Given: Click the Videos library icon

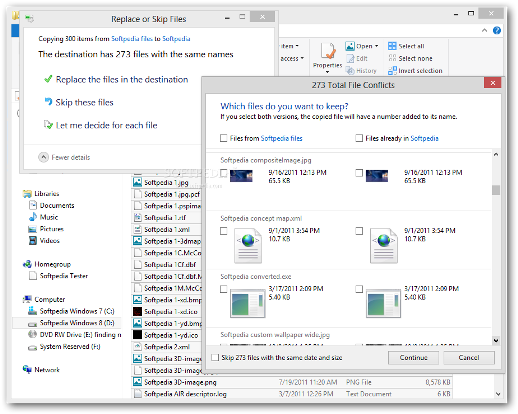Looking at the screenshot, I should click(33, 240).
